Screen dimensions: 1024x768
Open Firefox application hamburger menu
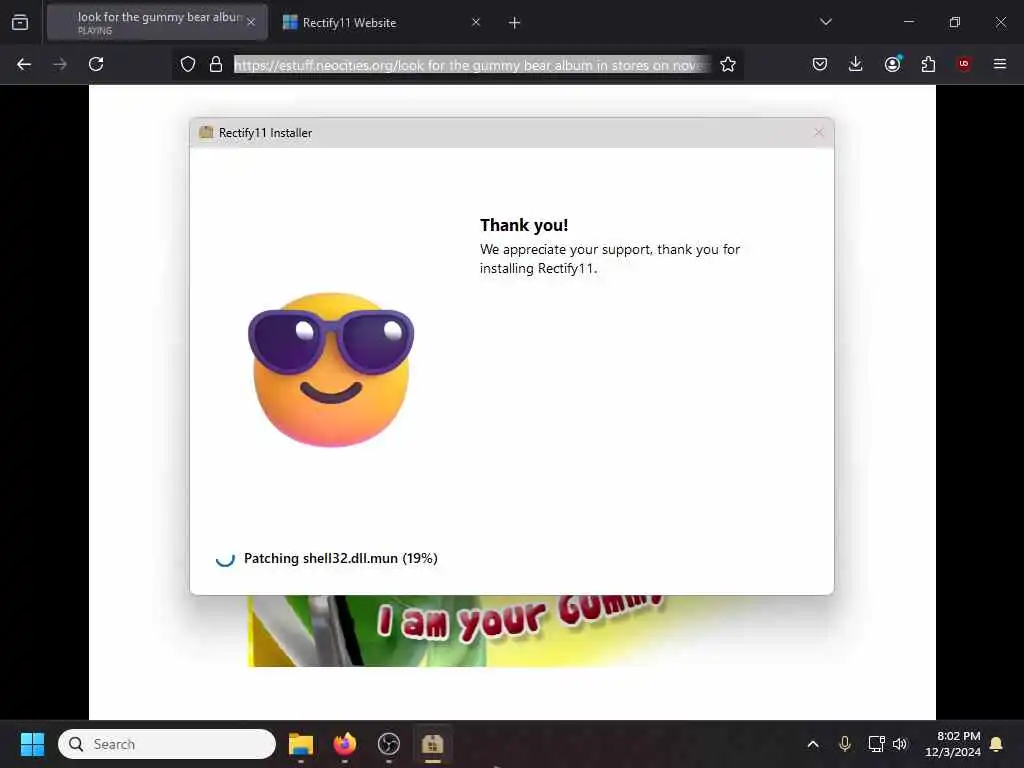pos(1000,64)
